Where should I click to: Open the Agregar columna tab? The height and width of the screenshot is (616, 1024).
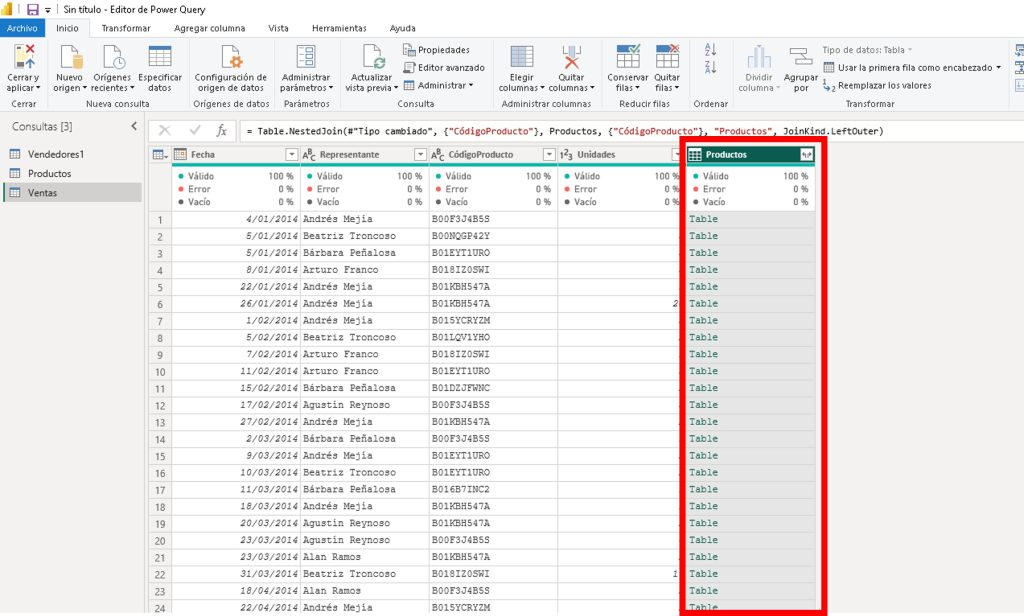click(x=209, y=28)
